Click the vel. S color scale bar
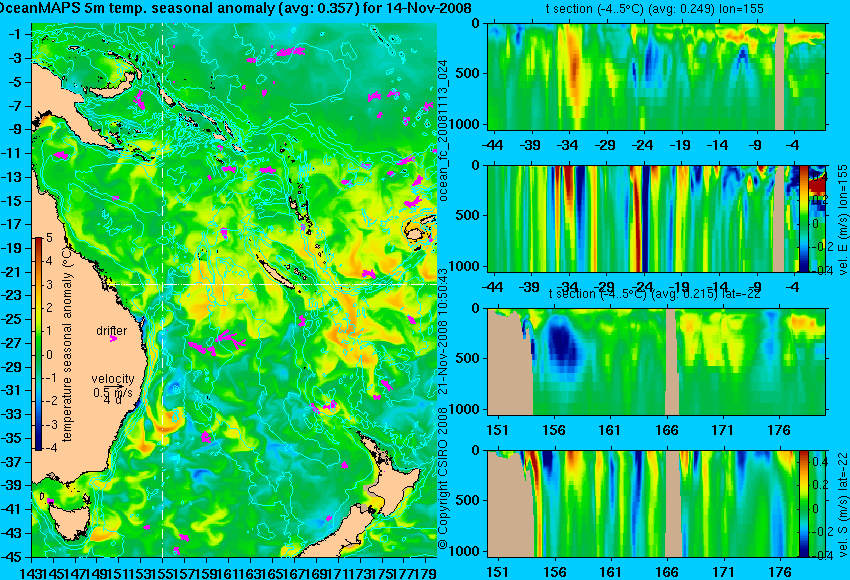This screenshot has width=850, height=580. (x=803, y=503)
